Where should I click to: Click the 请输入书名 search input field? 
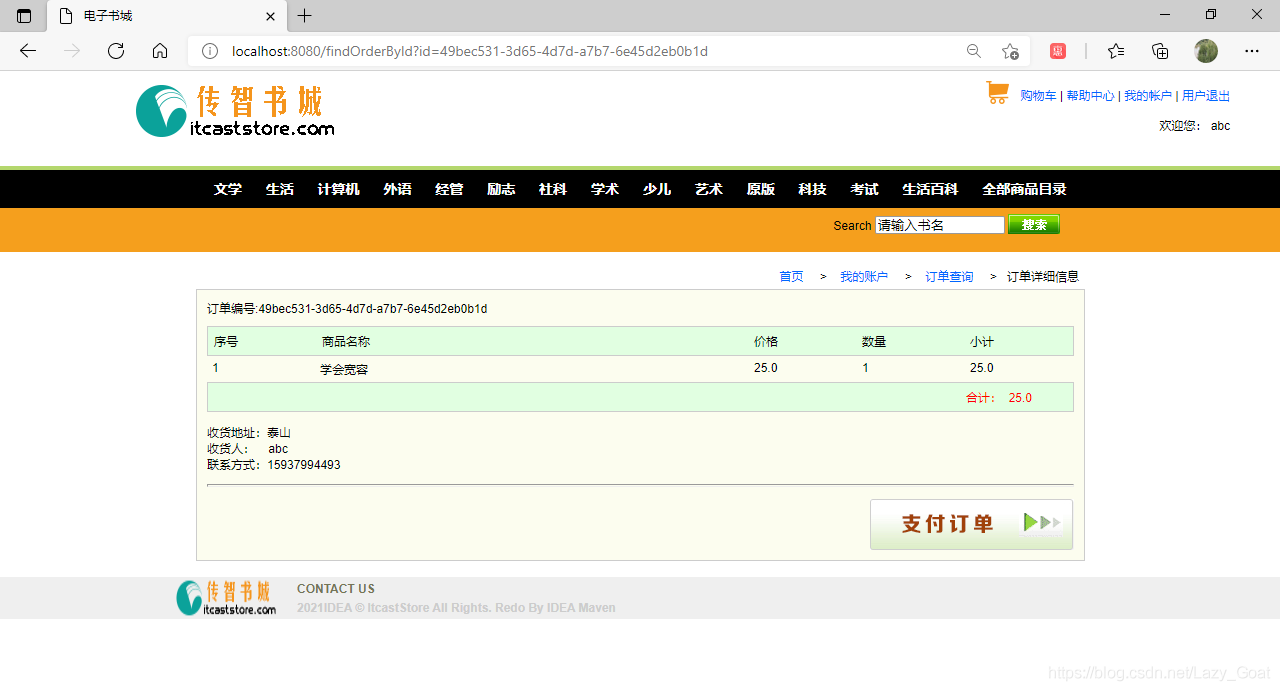(939, 225)
